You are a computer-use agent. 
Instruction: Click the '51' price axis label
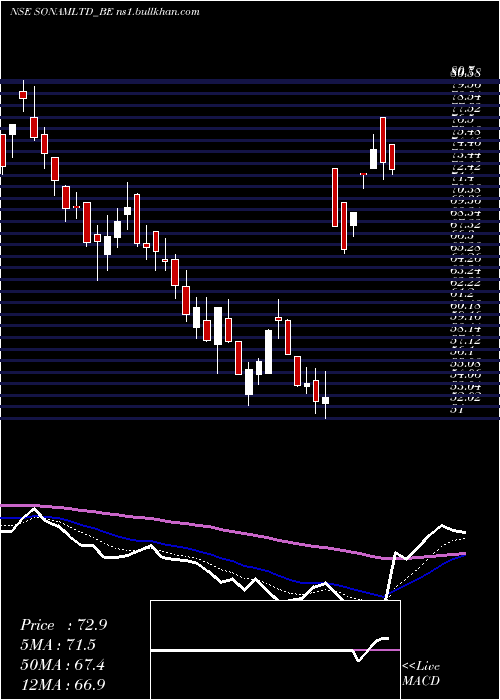pyautogui.click(x=456, y=409)
